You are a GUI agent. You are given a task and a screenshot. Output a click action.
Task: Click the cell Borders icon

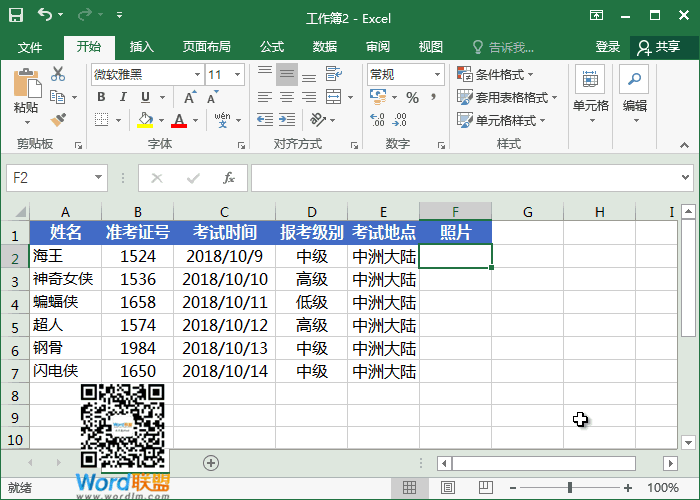click(x=102, y=120)
